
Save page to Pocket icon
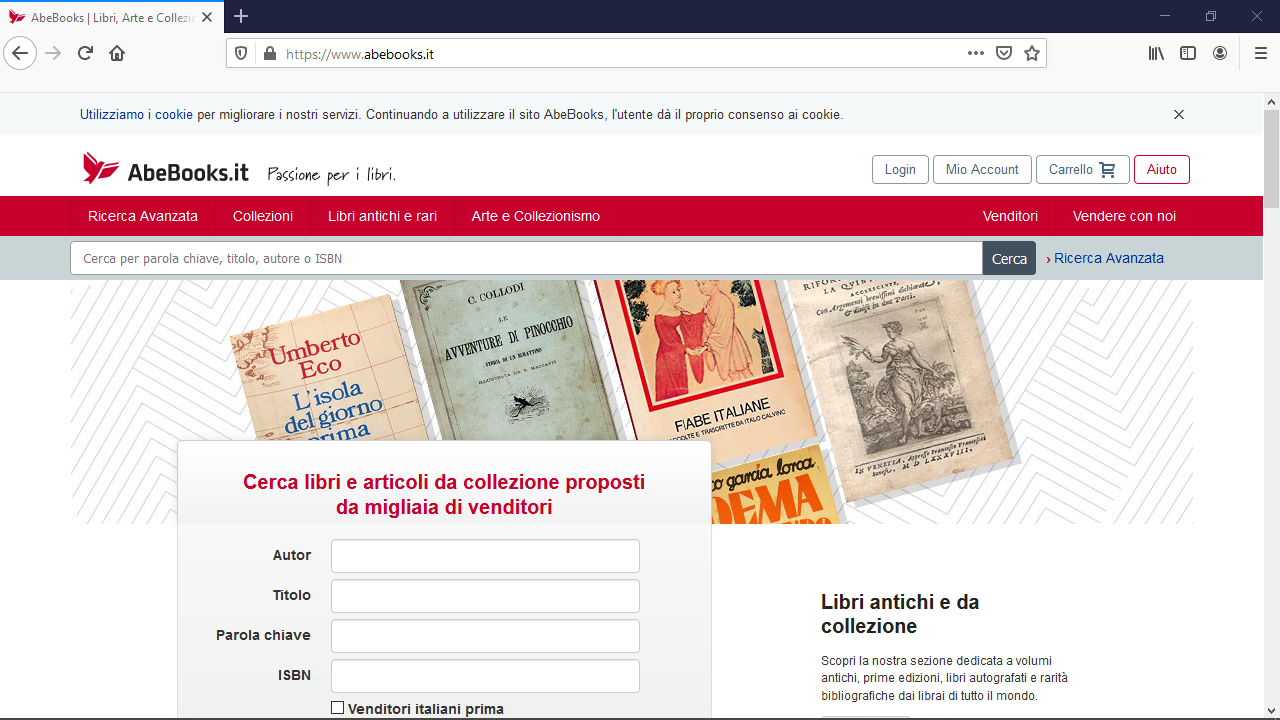1004,53
